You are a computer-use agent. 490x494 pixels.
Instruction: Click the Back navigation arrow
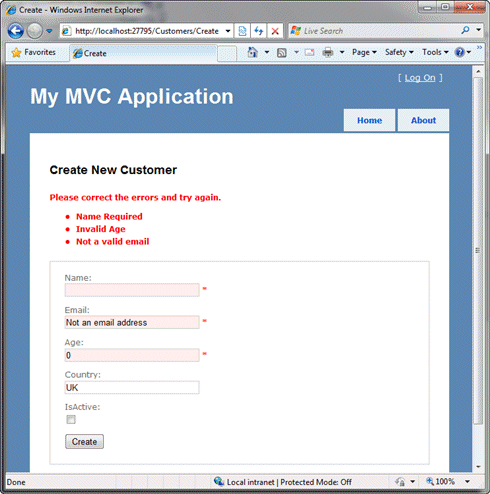coord(16,31)
